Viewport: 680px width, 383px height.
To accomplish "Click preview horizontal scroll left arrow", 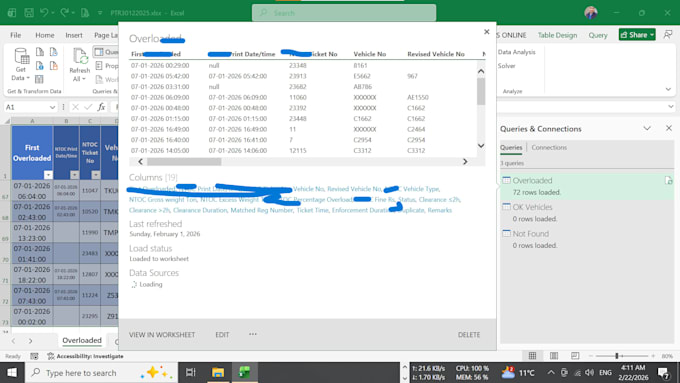I will (x=140, y=161).
